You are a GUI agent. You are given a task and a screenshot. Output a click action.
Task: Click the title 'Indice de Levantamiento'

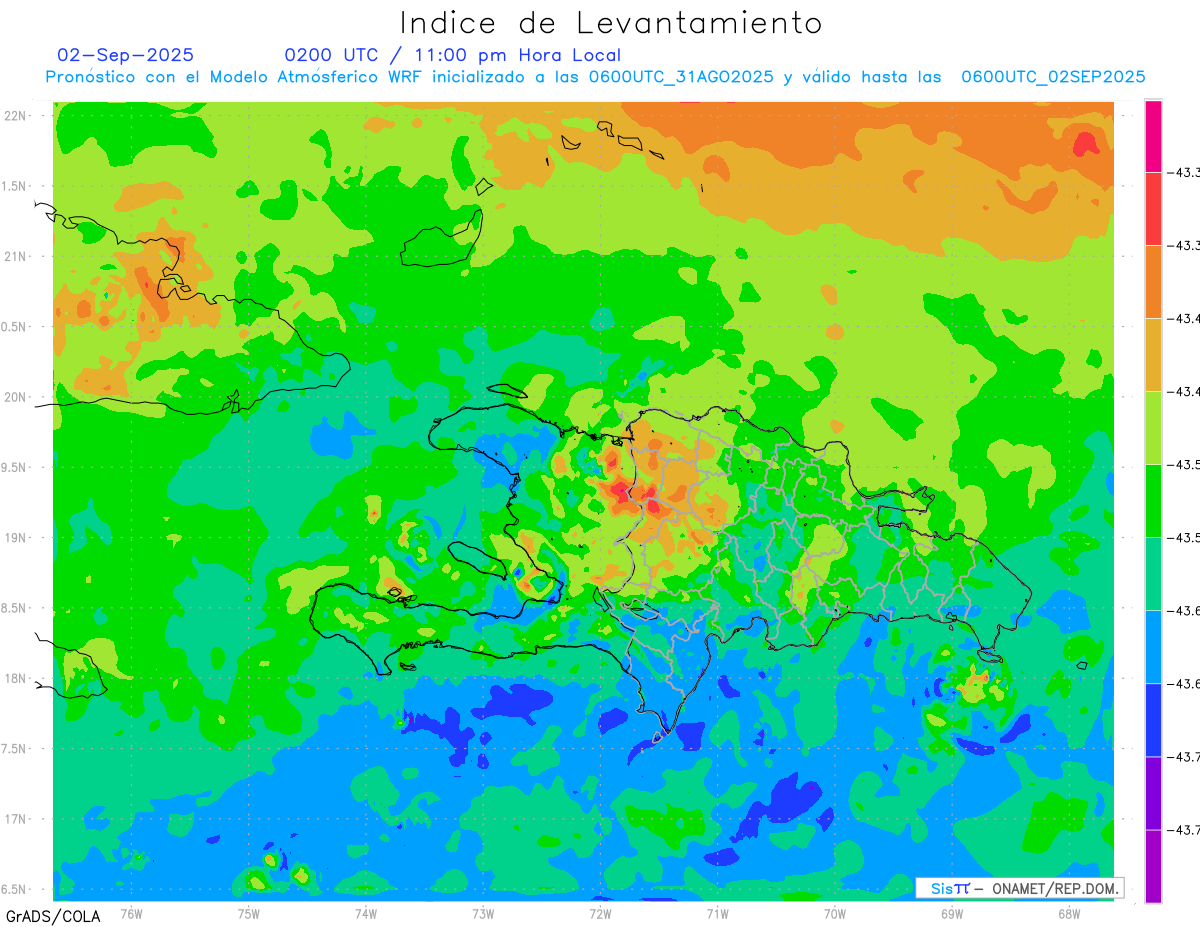[x=611, y=22]
